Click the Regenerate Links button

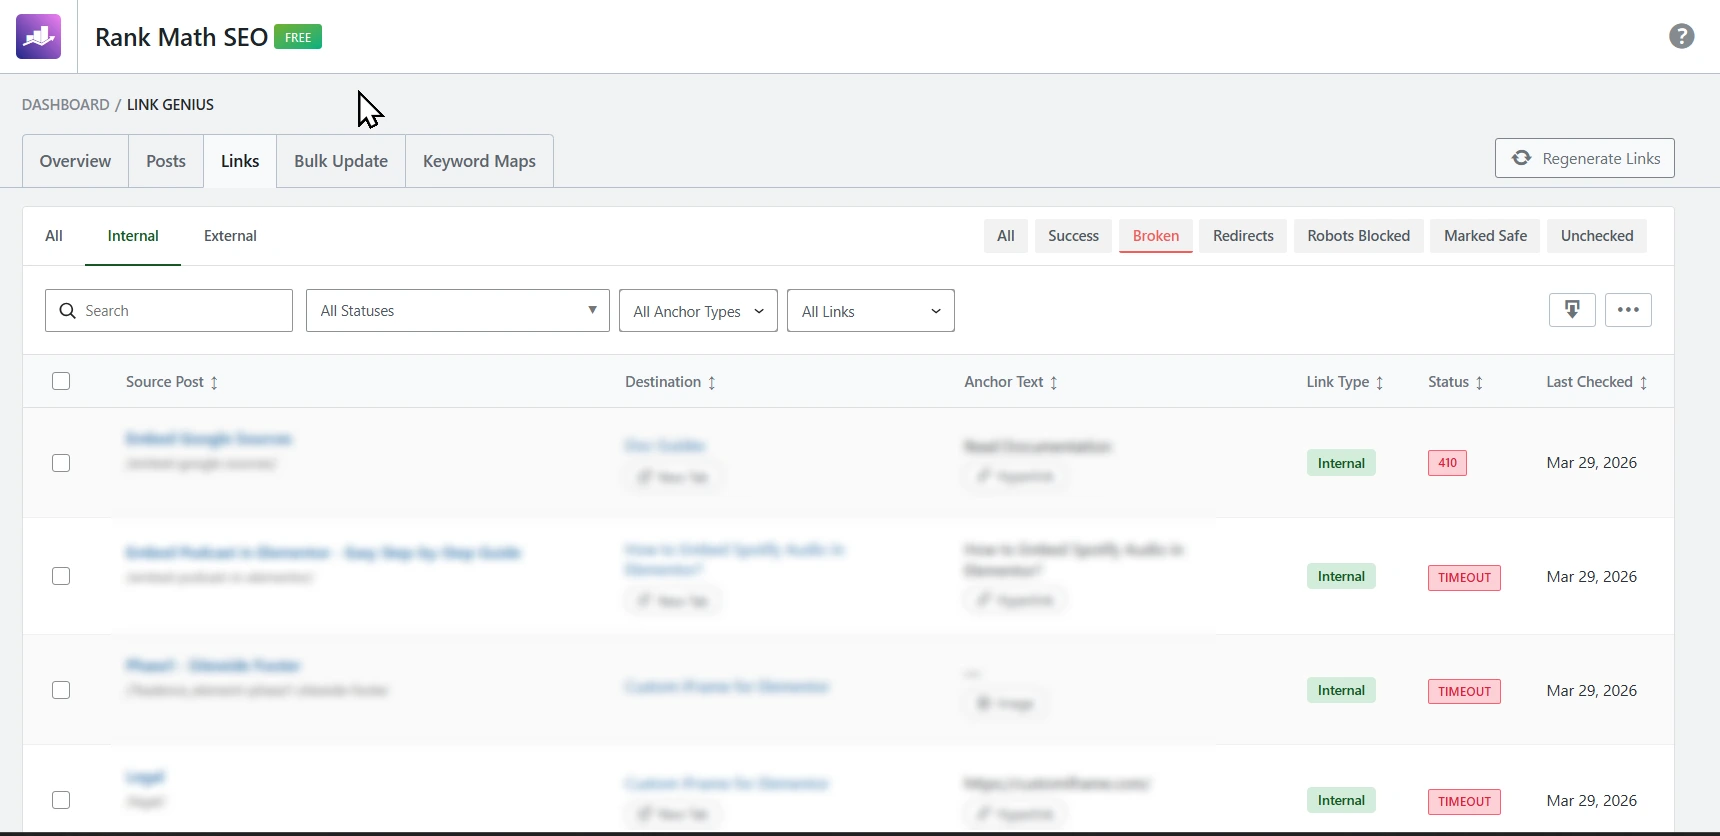click(x=1585, y=158)
